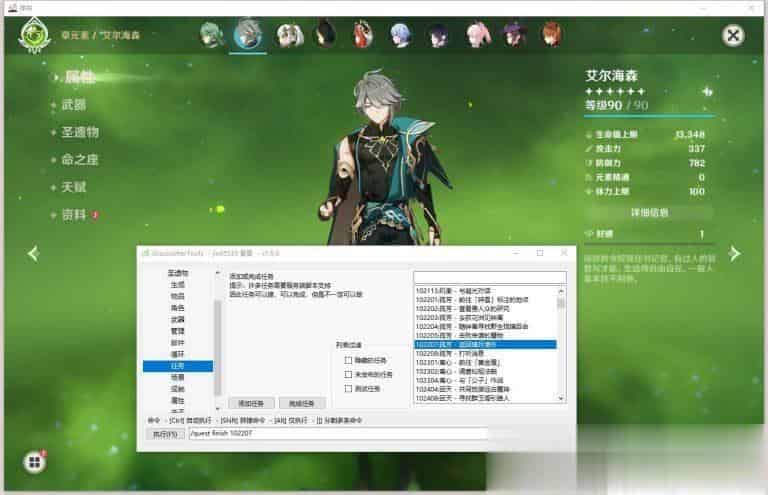Click the 添加任务 add quest button
768x495 pixels.
click(251, 403)
